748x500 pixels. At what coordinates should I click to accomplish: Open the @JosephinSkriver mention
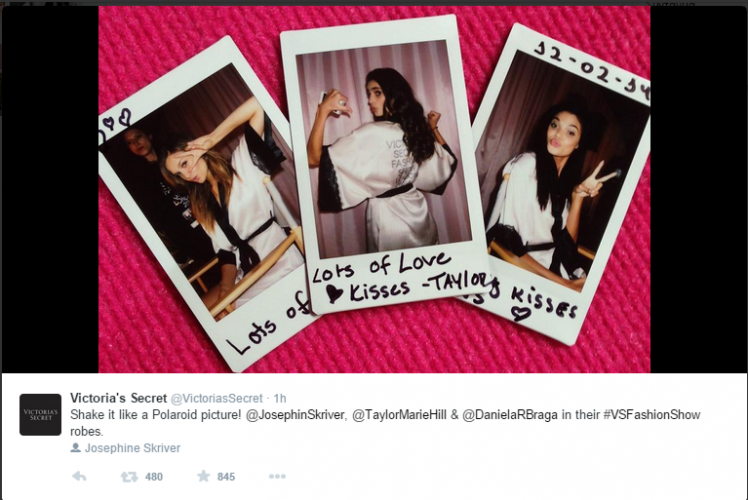[295, 415]
